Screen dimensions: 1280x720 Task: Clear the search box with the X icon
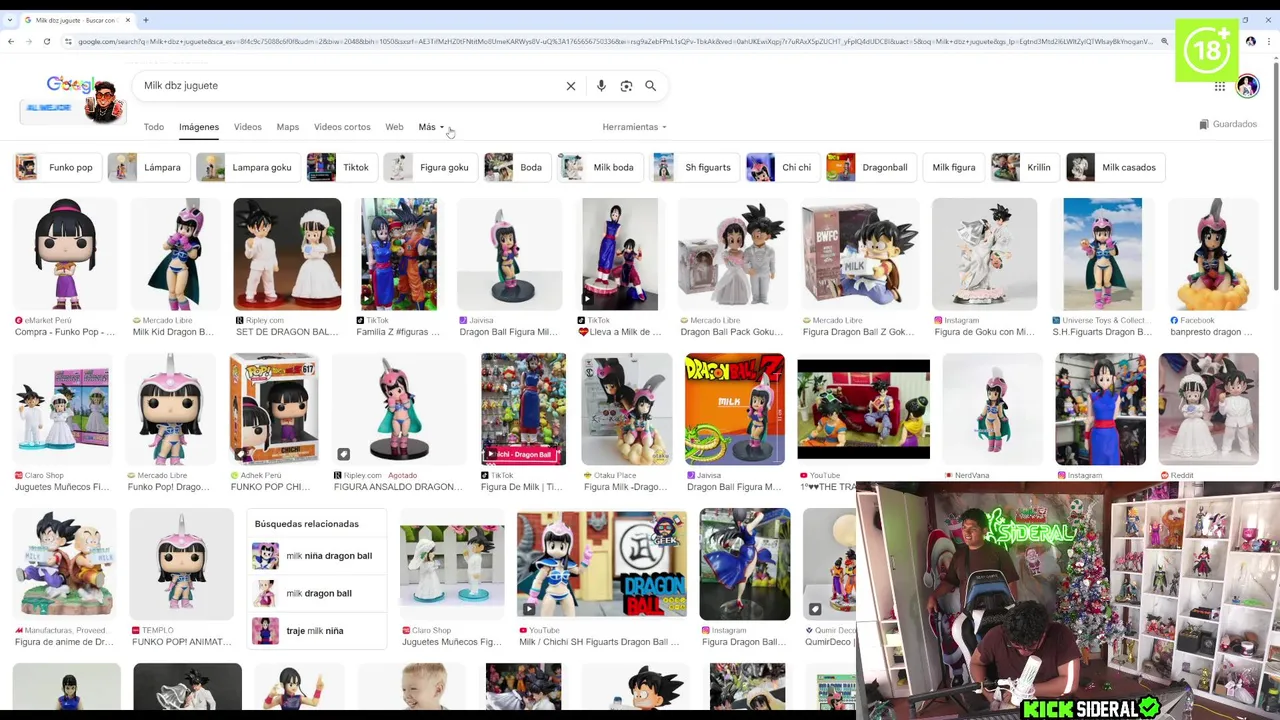click(x=571, y=86)
